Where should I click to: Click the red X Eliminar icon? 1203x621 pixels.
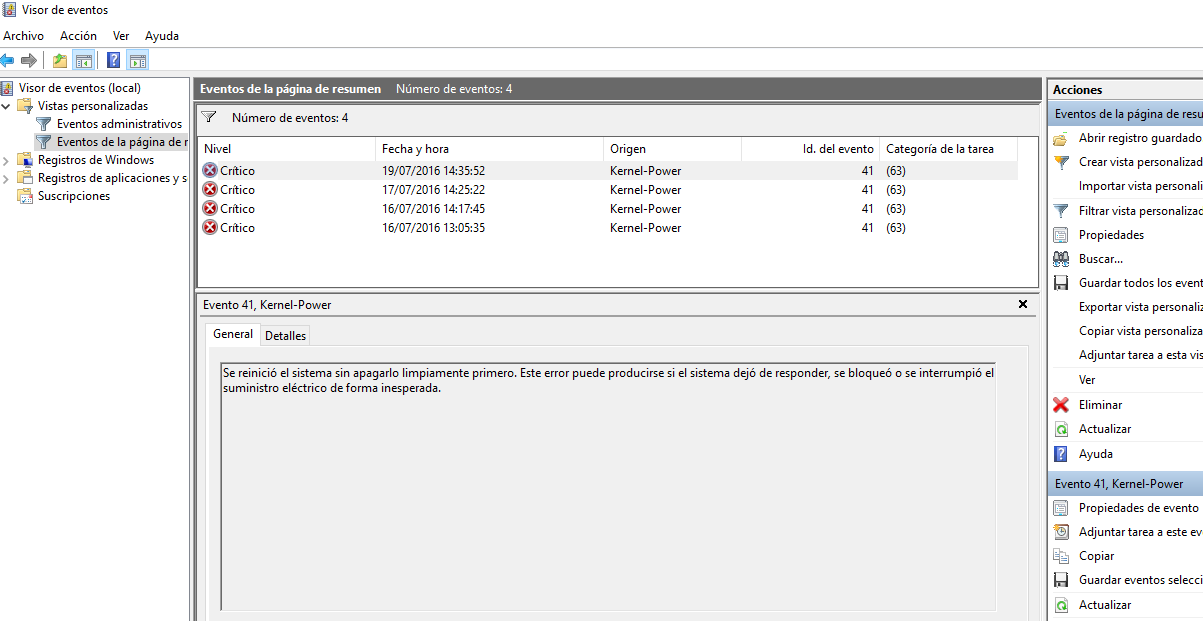click(1061, 405)
